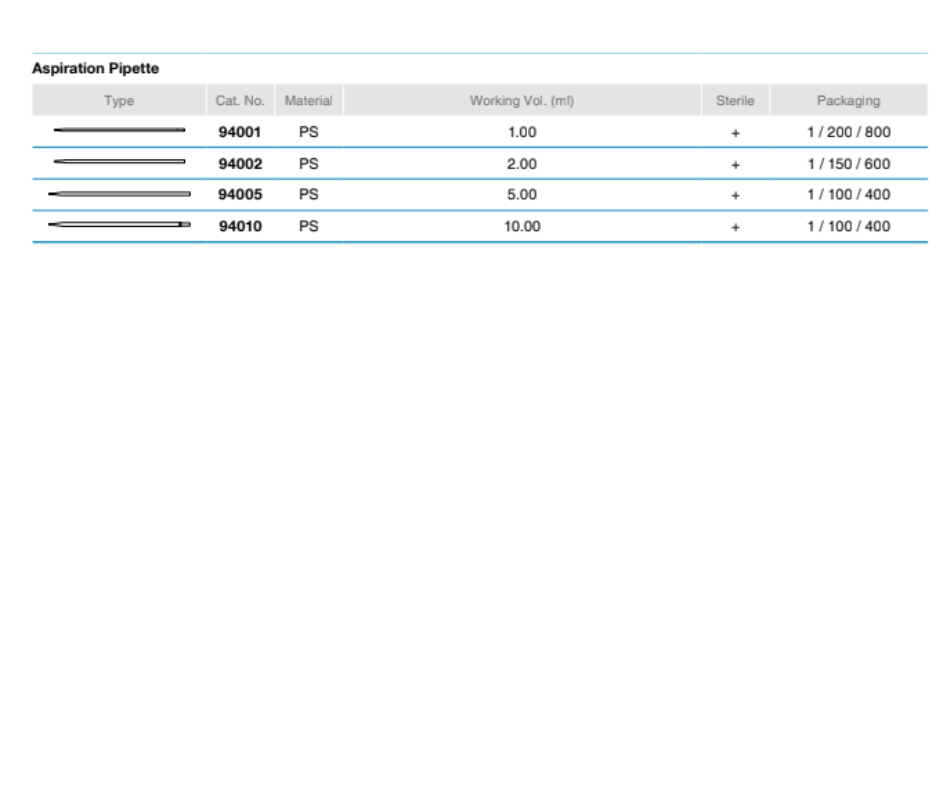This screenshot has width=940, height=788.
Task: Click the Working Vol. (ml) header
Action: point(521,101)
